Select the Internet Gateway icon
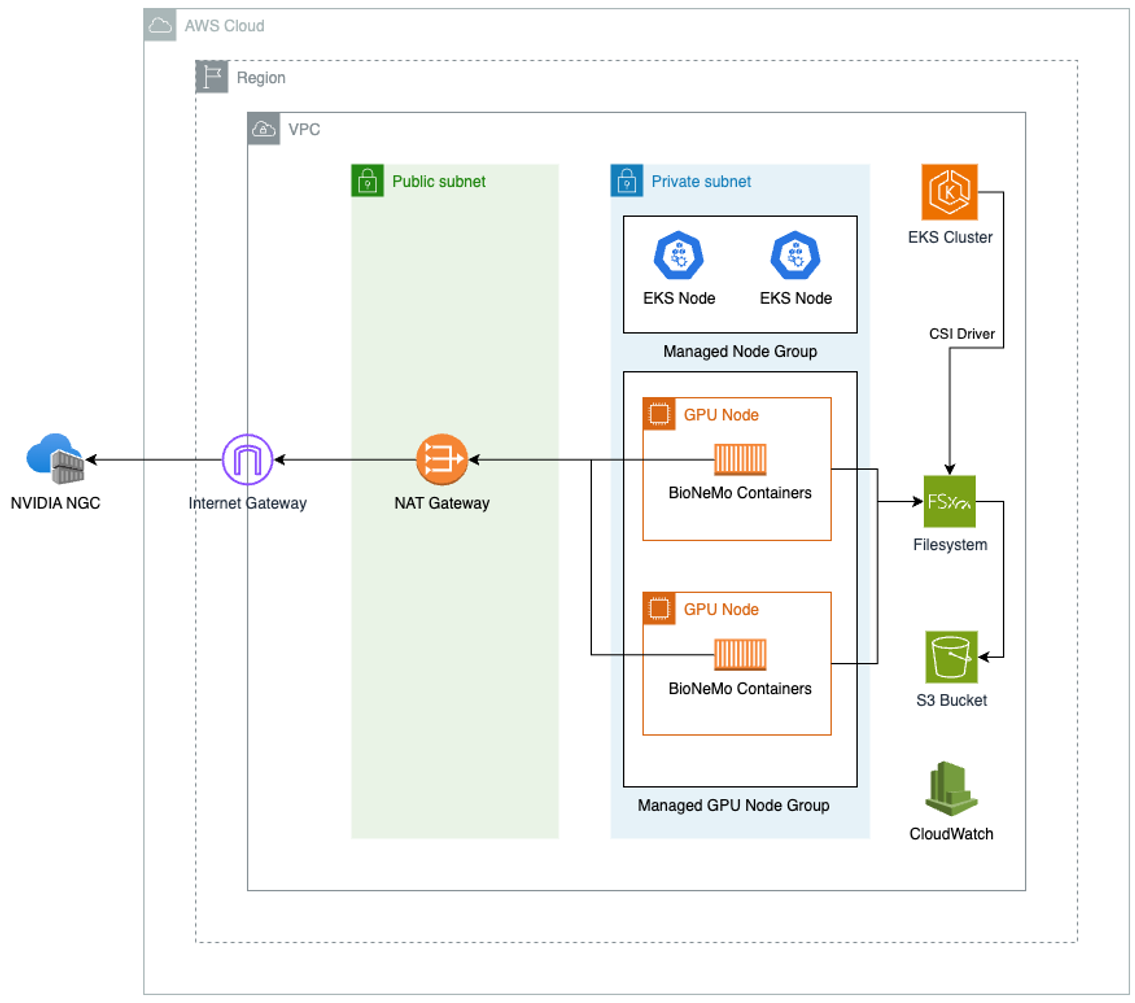 (x=248, y=459)
